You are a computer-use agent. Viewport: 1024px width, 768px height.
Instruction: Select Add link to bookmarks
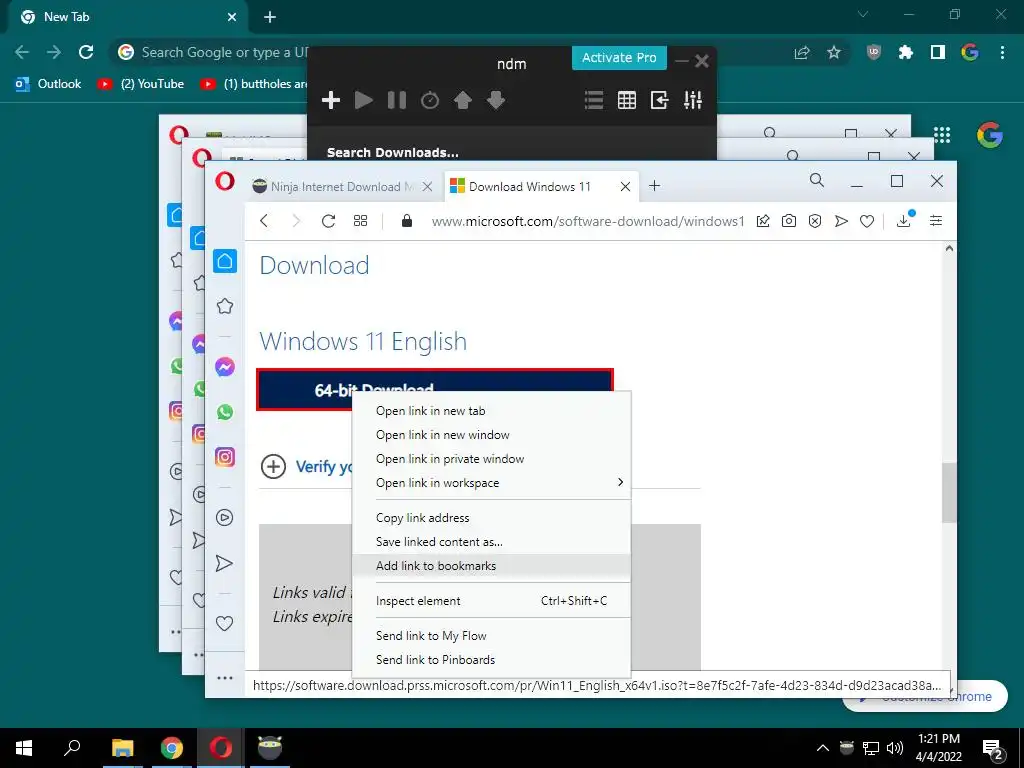click(x=491, y=566)
